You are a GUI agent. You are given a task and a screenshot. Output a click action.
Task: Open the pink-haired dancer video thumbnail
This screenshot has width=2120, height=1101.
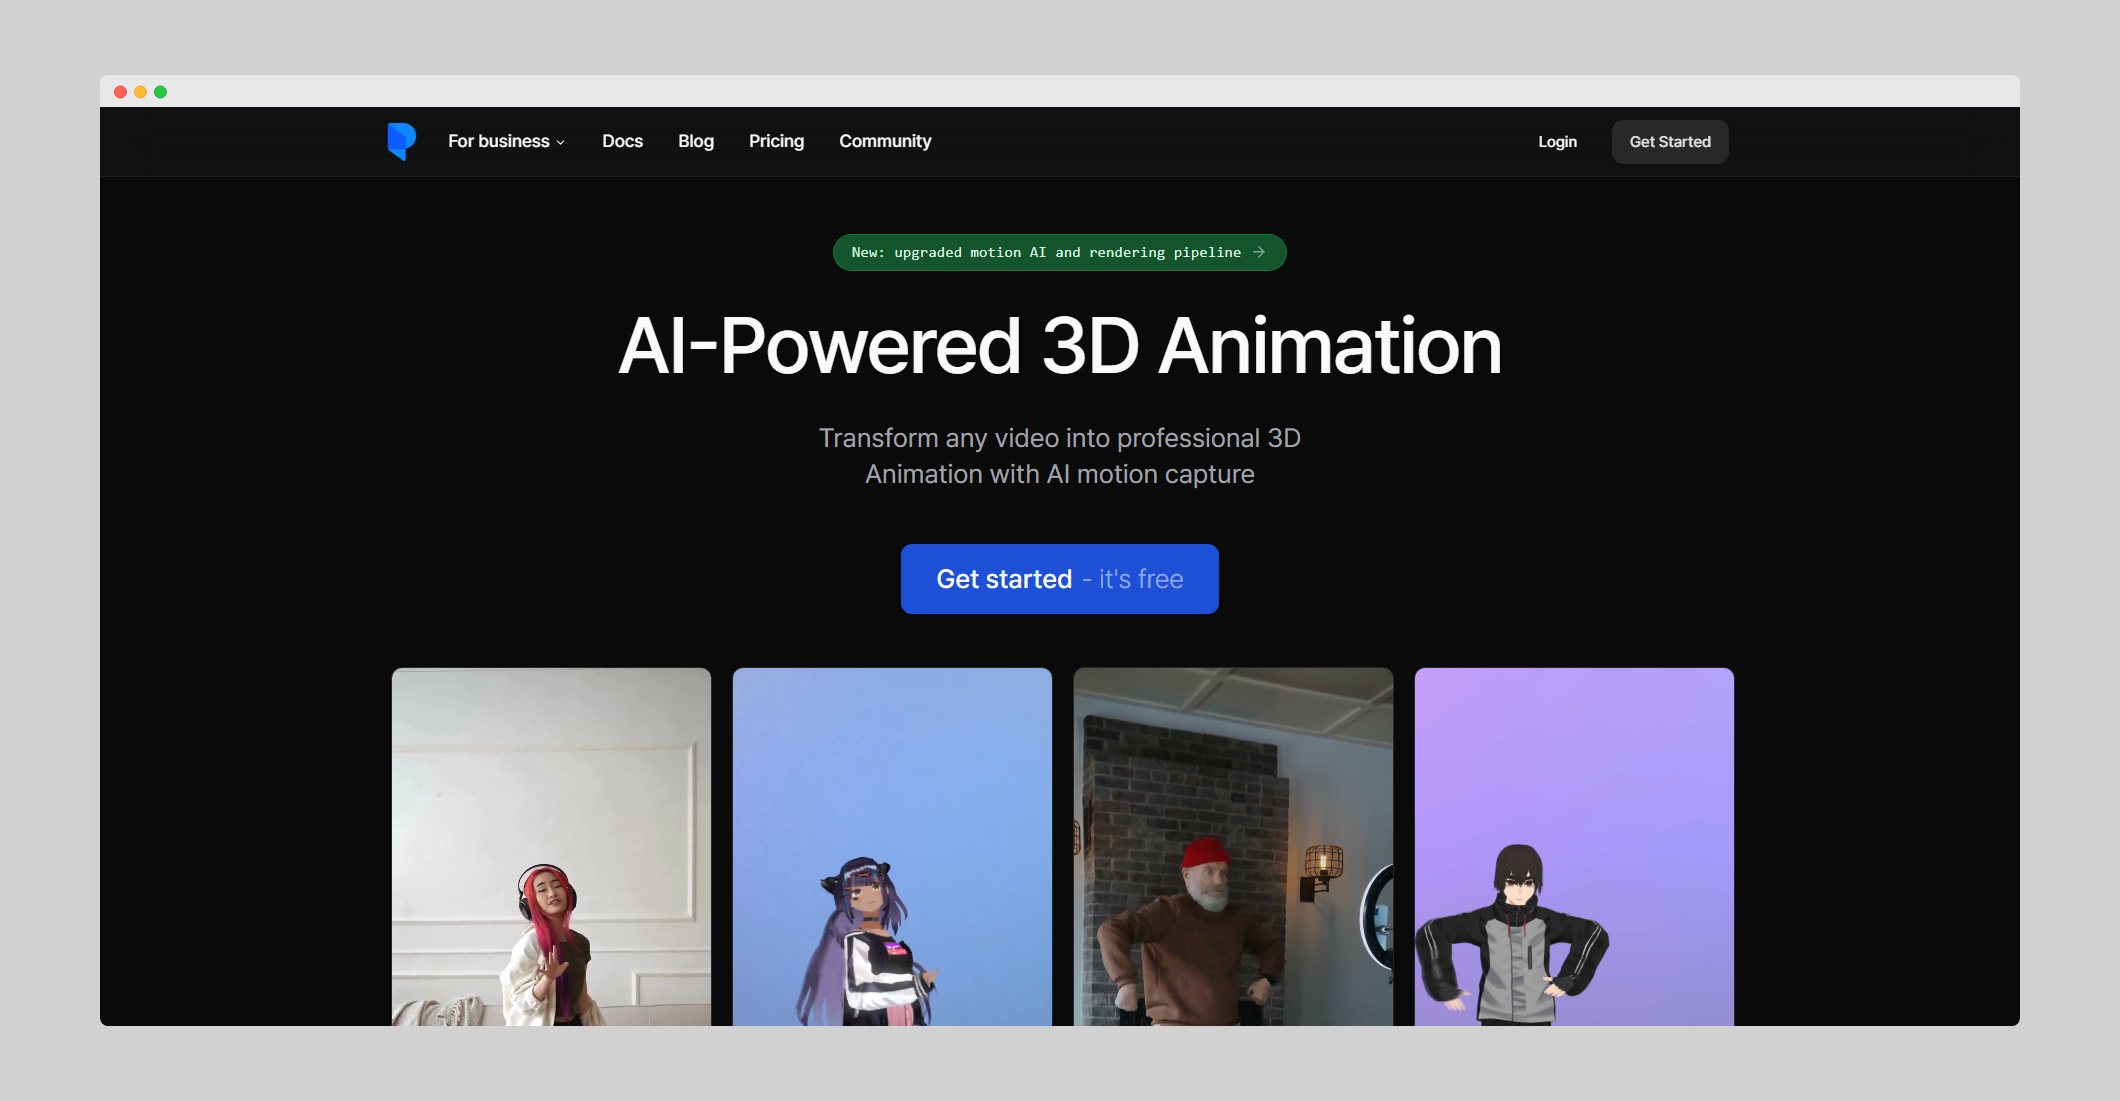551,847
